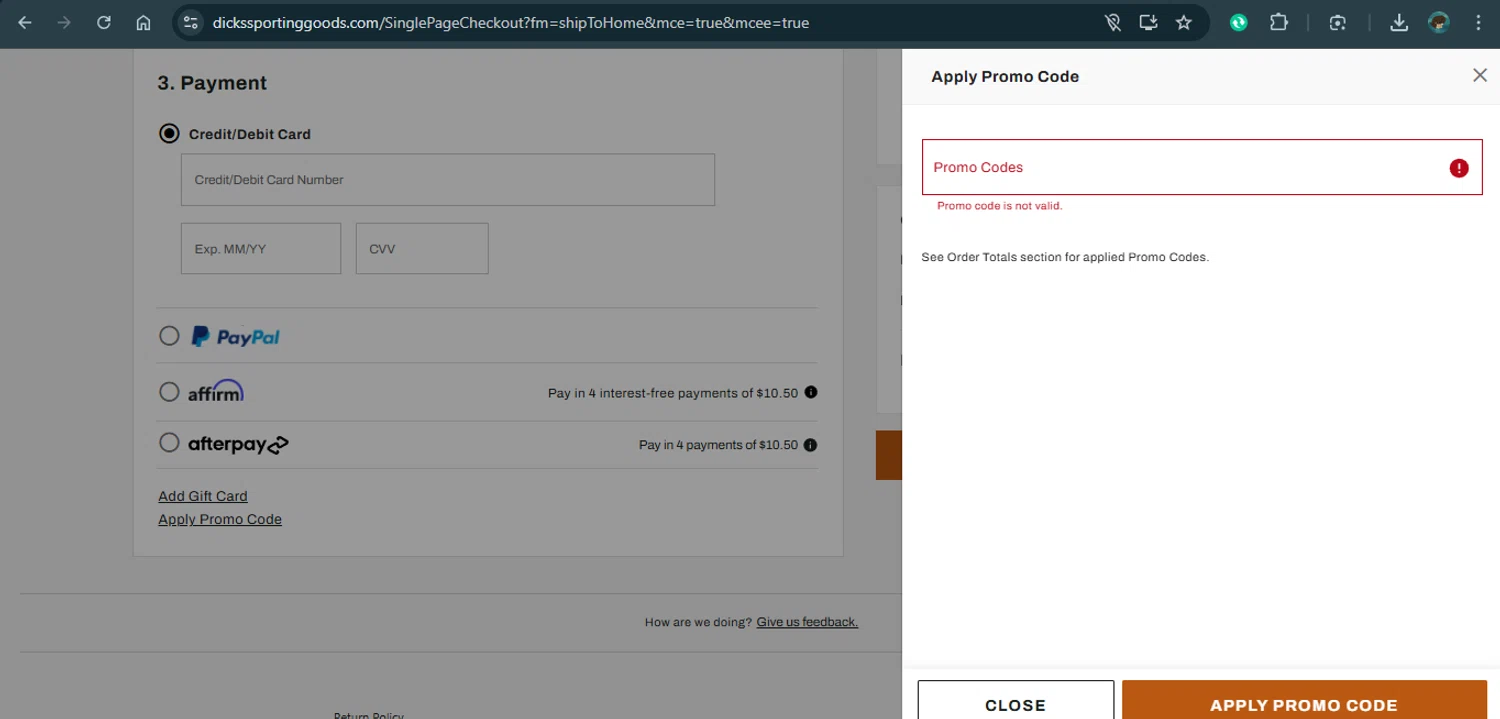This screenshot has width=1500, height=719.
Task: Click the tracking protection eye icon
Action: [1112, 22]
